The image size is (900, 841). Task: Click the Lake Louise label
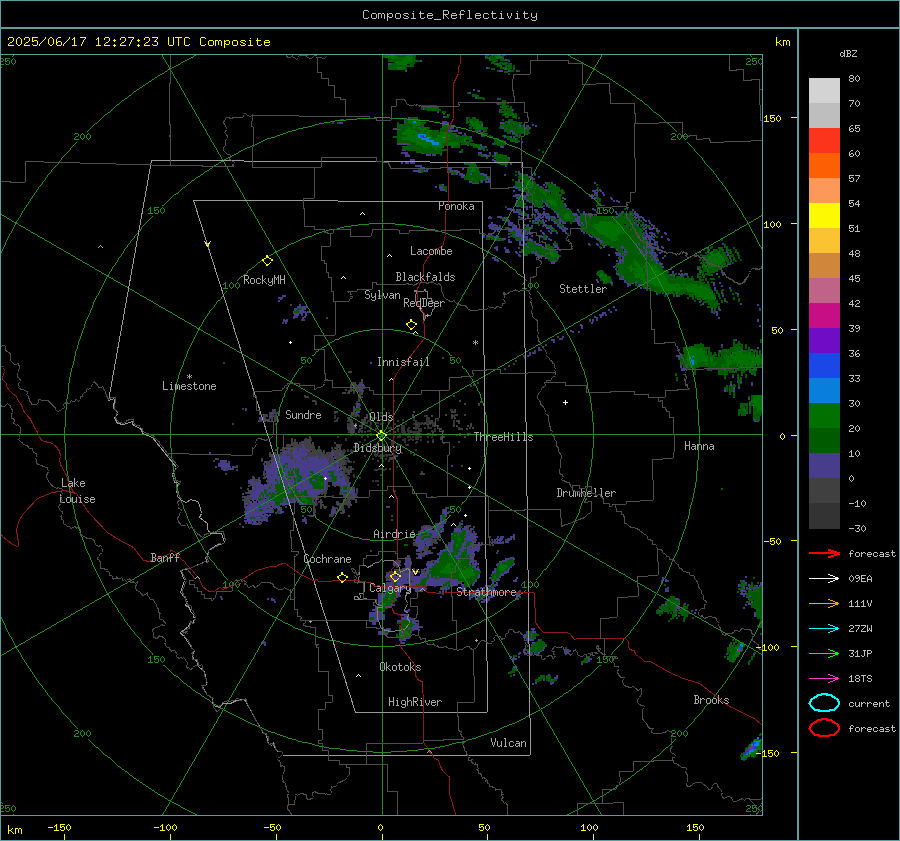click(77, 491)
